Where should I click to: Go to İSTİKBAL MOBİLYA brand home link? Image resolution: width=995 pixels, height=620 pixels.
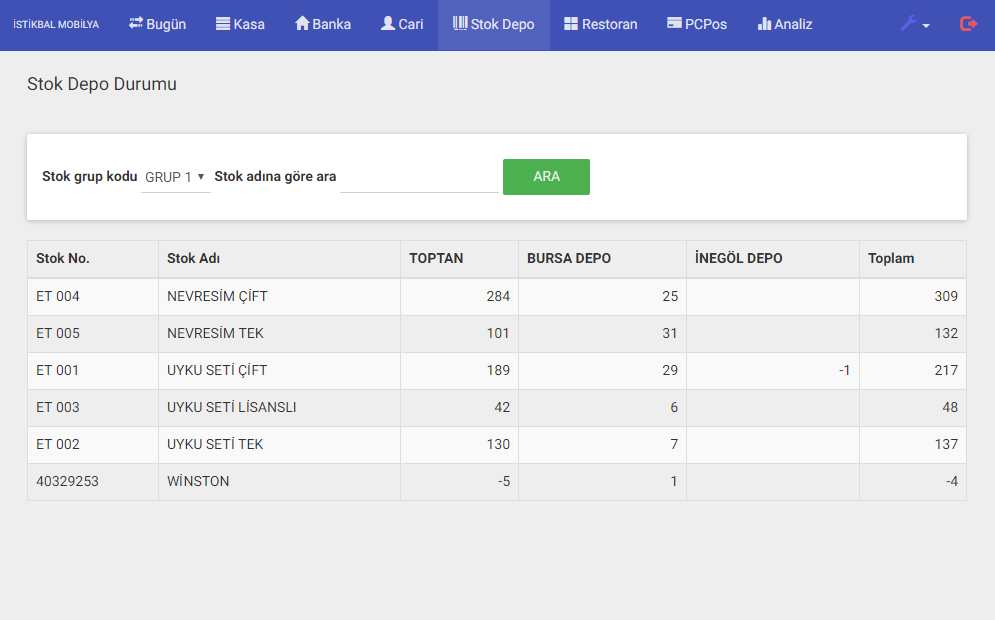[56, 25]
